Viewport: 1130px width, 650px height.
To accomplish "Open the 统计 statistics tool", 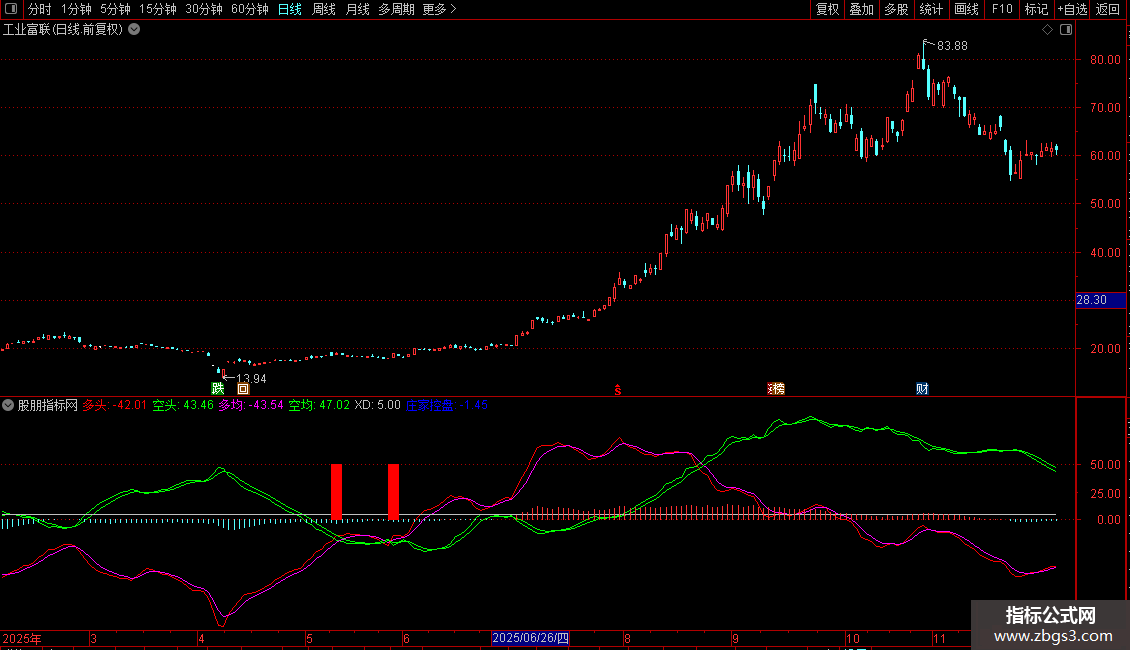I will (x=930, y=9).
